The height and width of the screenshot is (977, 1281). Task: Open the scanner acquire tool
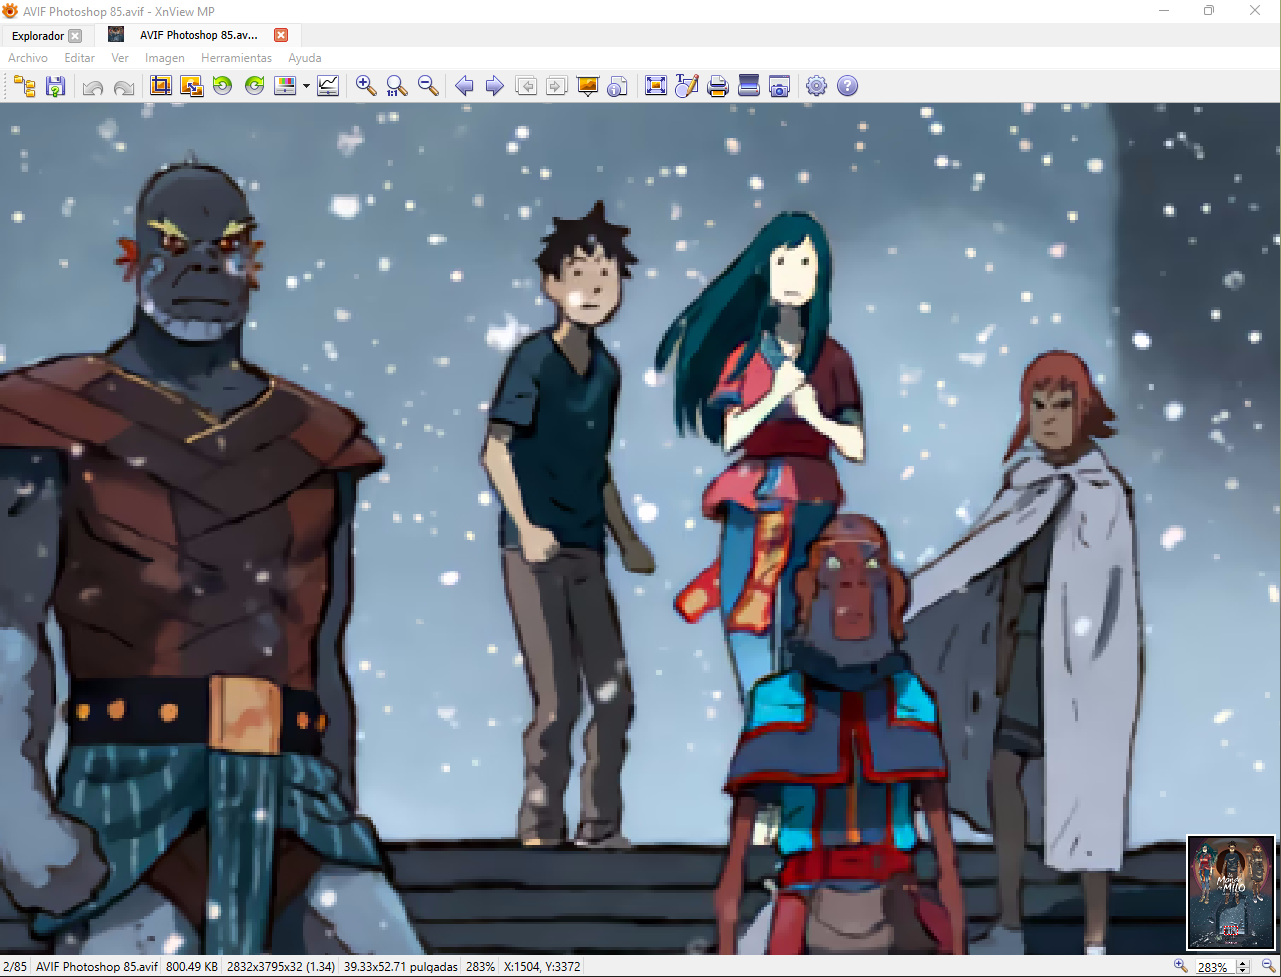[x=749, y=86]
